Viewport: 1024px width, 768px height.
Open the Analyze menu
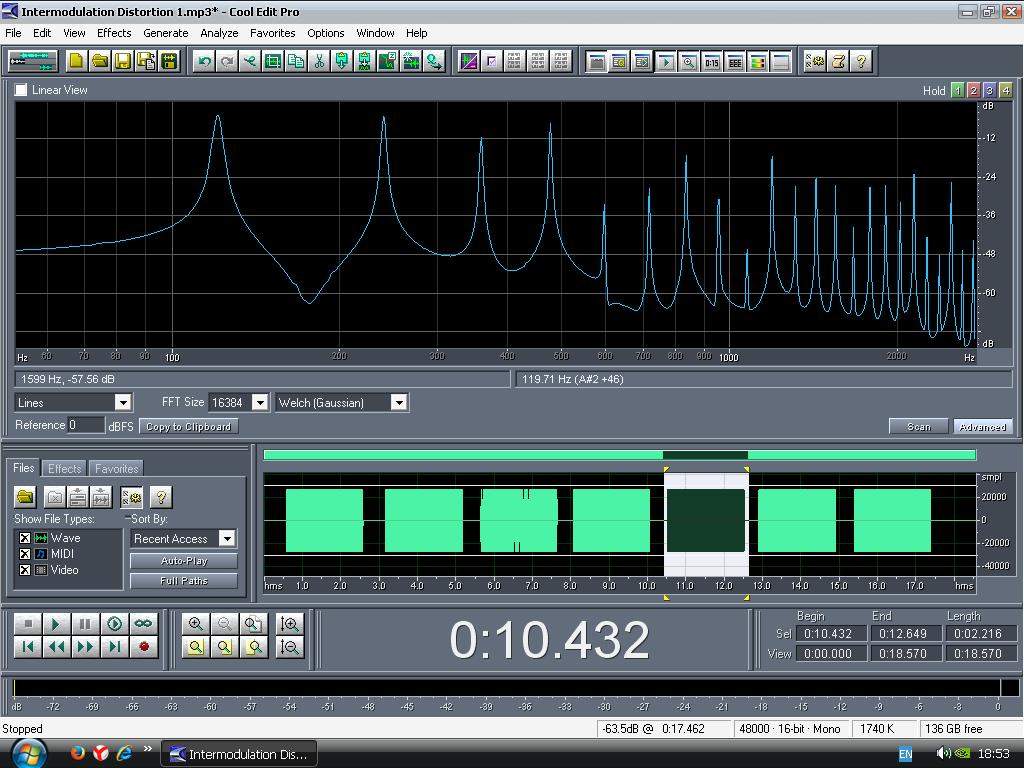click(219, 33)
